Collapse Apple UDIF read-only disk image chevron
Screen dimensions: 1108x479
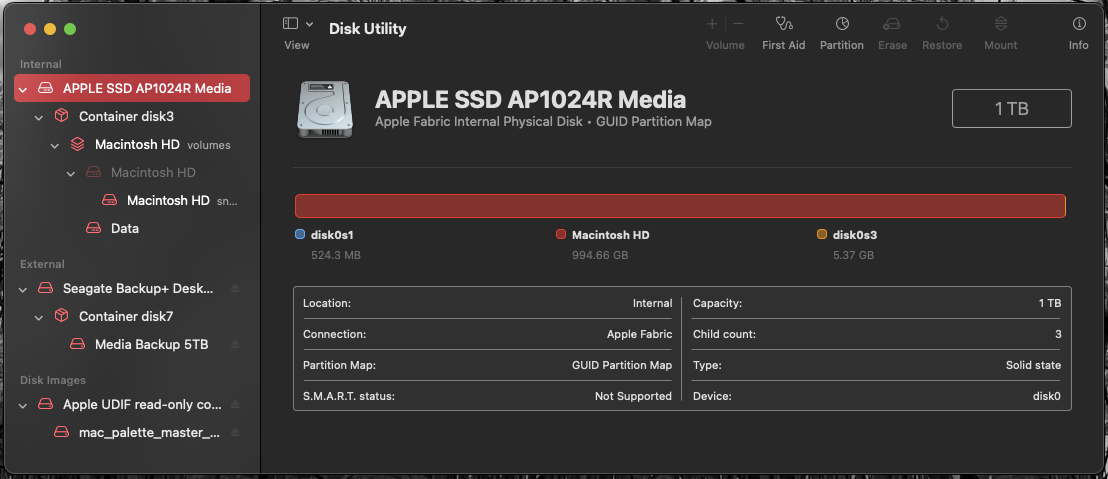click(23, 406)
